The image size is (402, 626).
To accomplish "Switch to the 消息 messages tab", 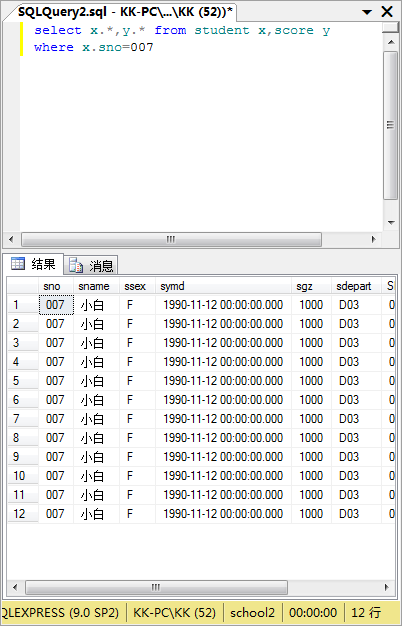I will [91, 265].
